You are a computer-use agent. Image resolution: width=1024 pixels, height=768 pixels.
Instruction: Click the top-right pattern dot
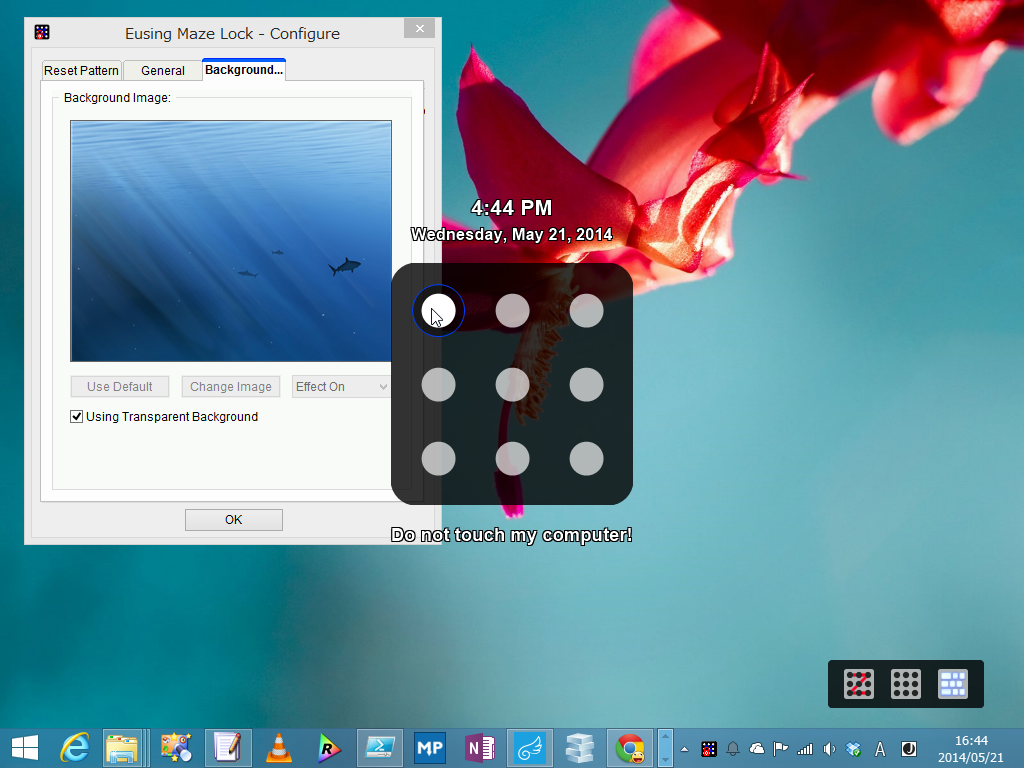tap(586, 311)
